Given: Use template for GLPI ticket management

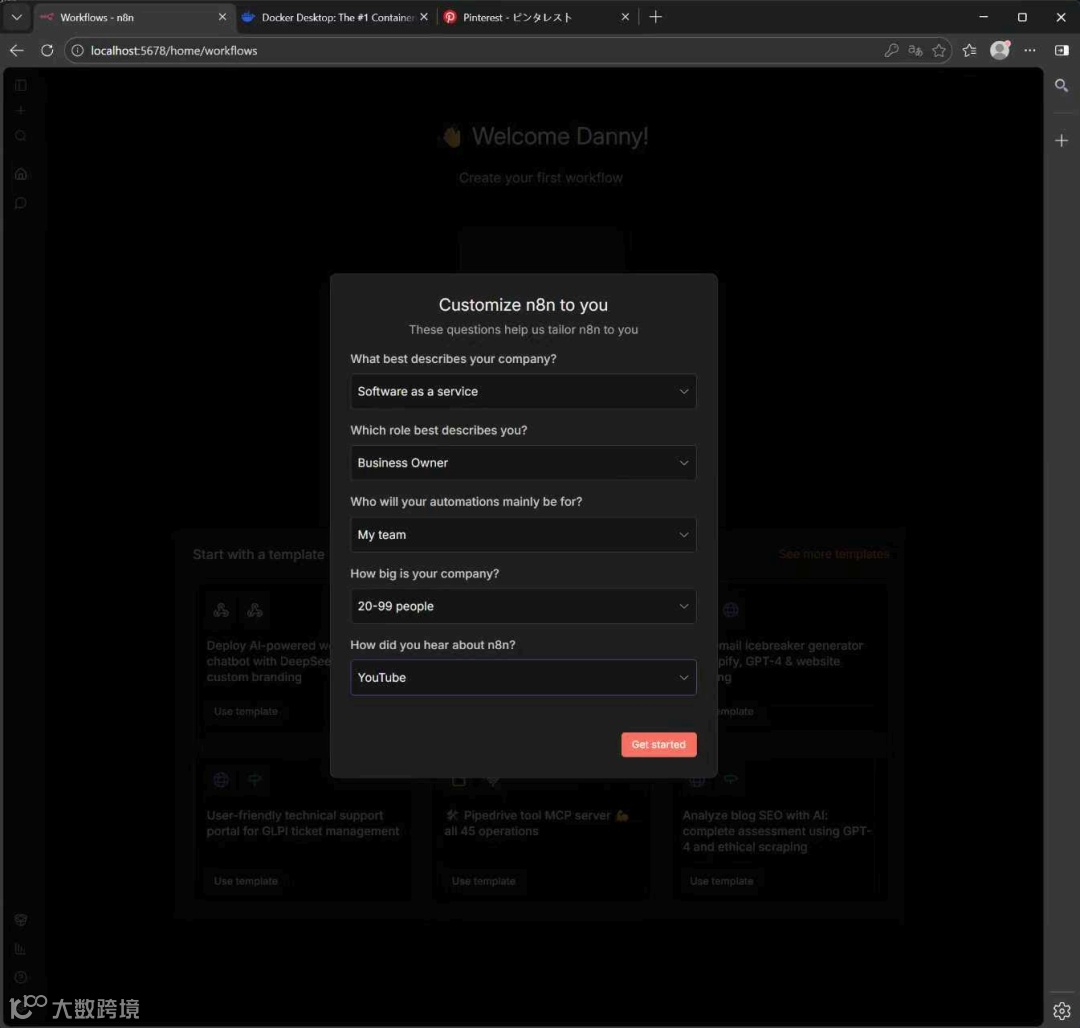Looking at the screenshot, I should tap(245, 881).
